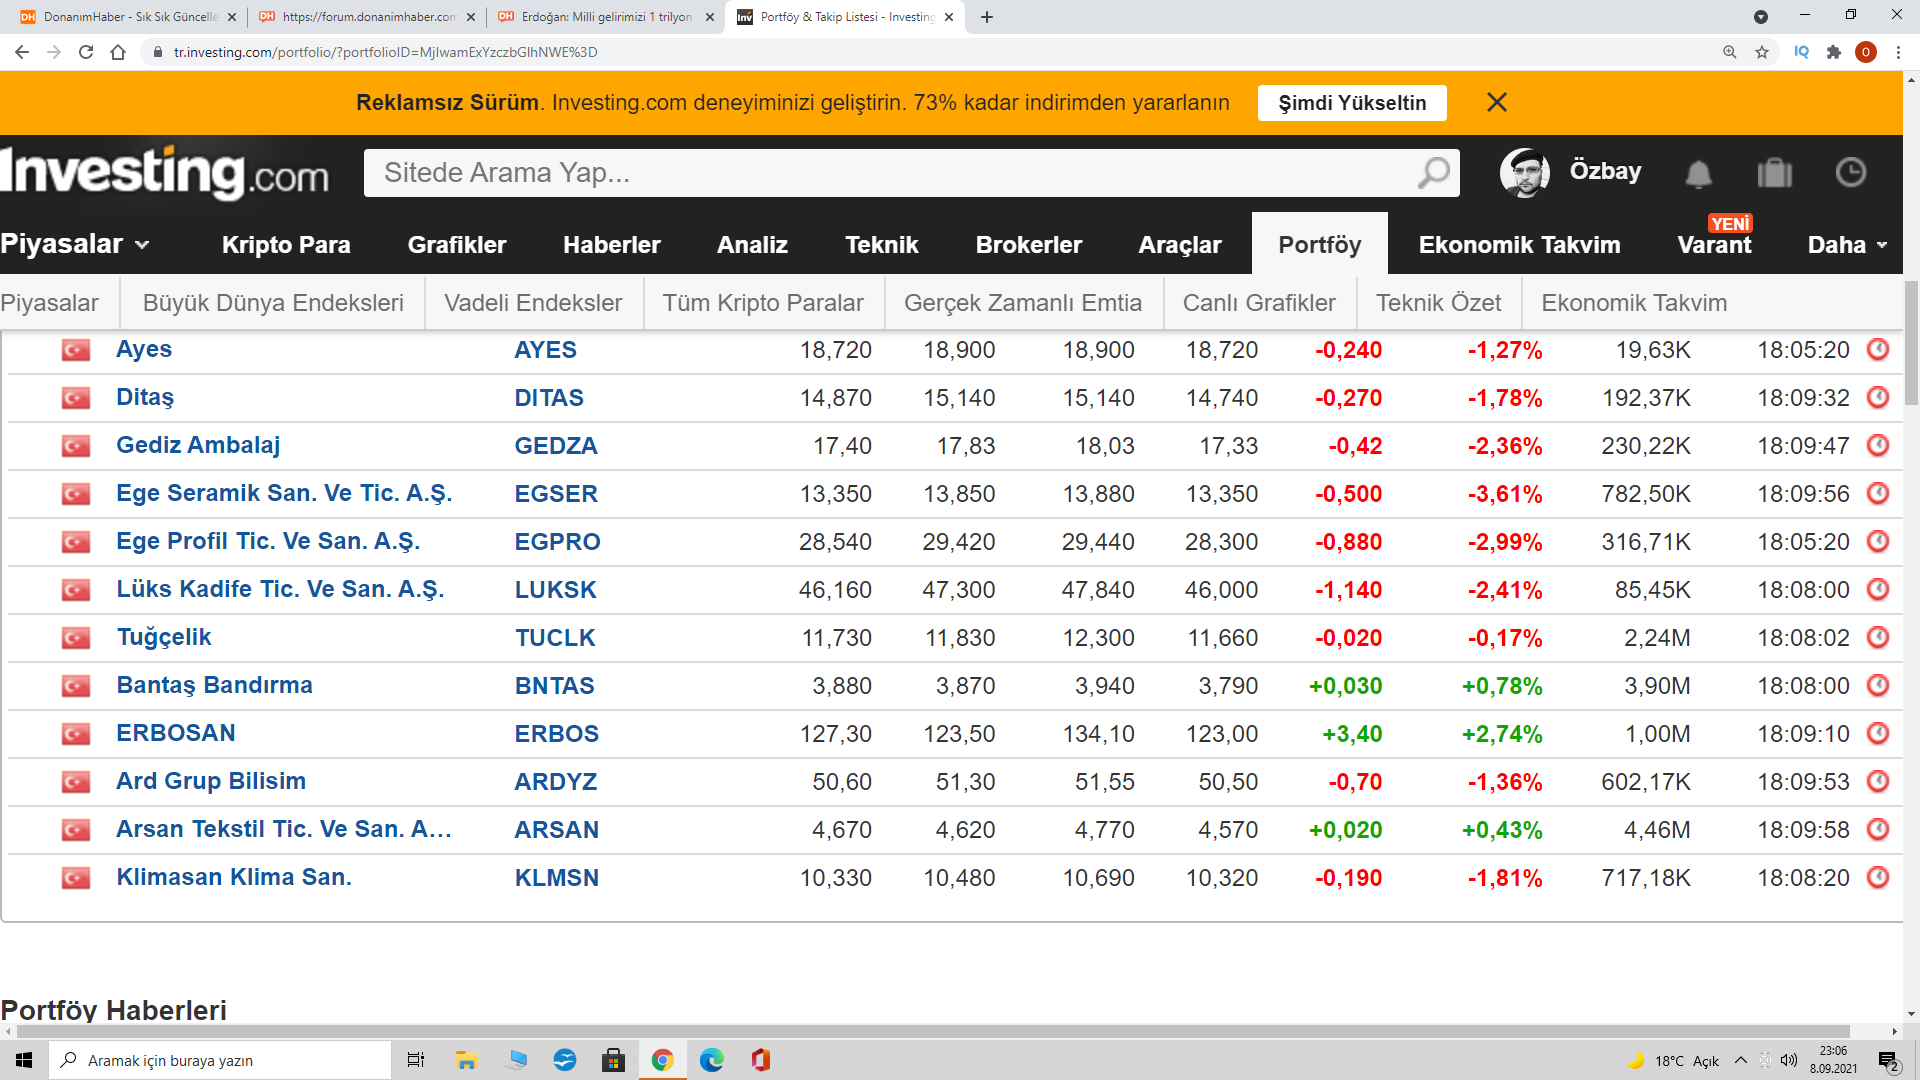Screen dimensions: 1920x1080
Task: Open notifications bell icon
Action: point(1698,173)
